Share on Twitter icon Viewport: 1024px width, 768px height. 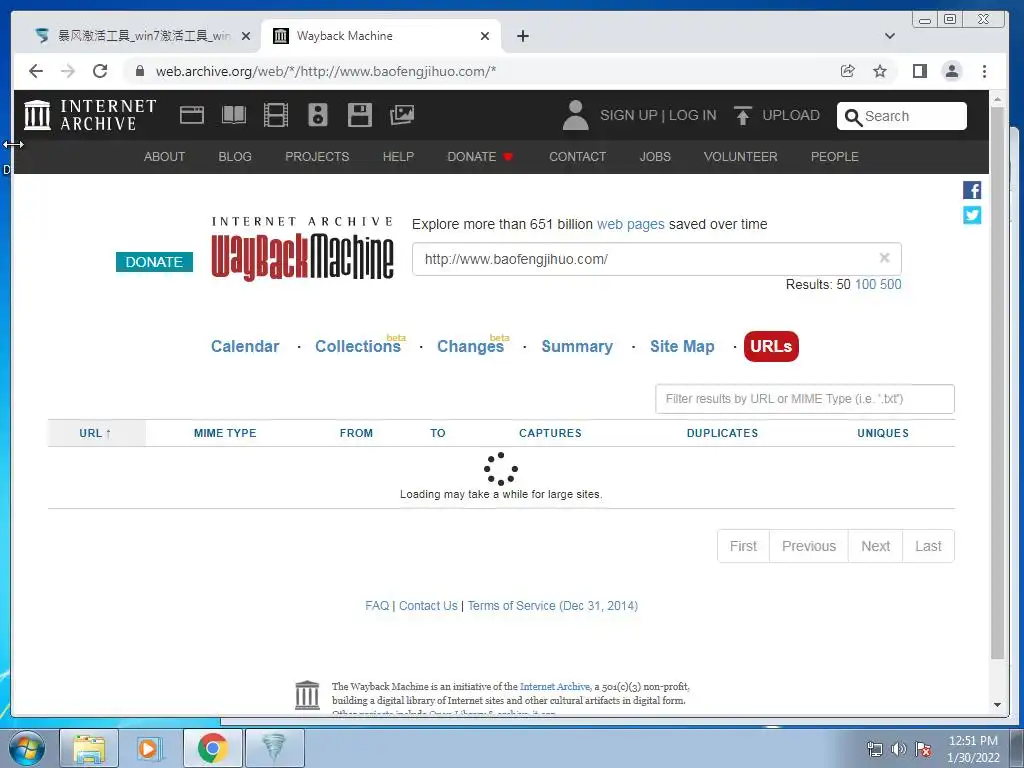click(x=972, y=215)
